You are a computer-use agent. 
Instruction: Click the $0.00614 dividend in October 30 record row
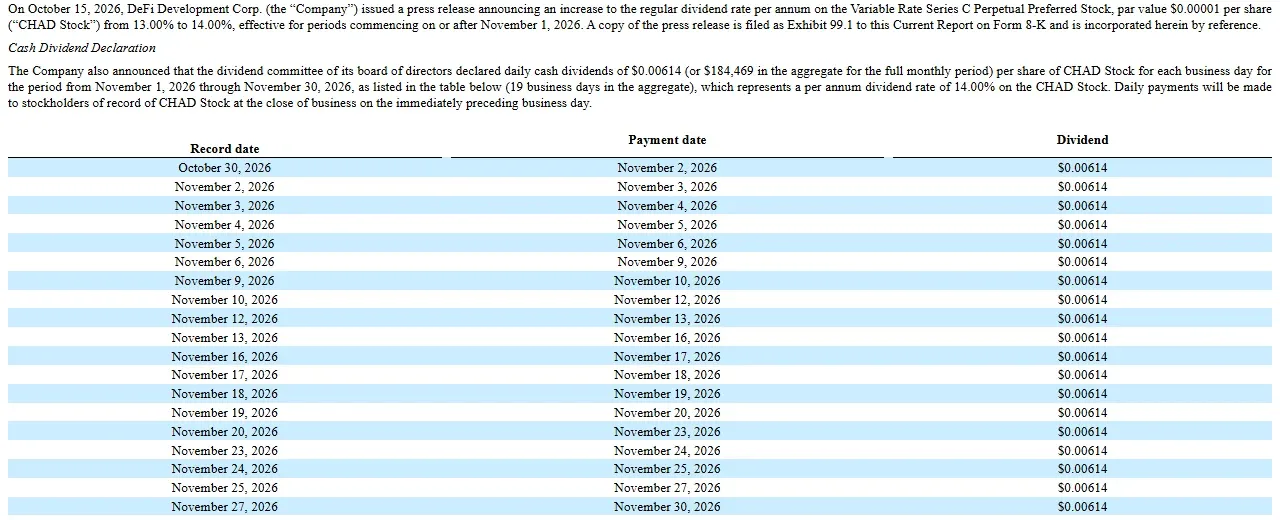[1082, 168]
